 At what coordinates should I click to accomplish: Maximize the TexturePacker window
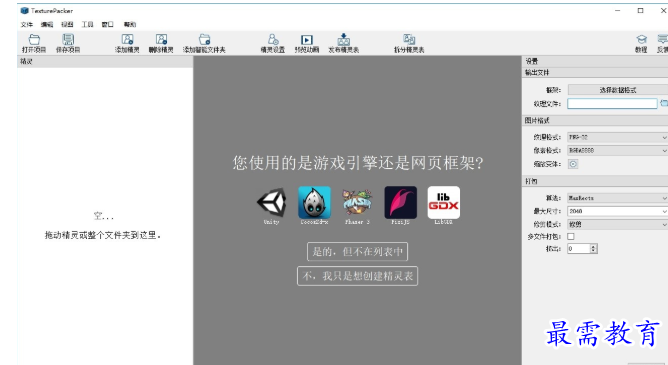[640, 11]
